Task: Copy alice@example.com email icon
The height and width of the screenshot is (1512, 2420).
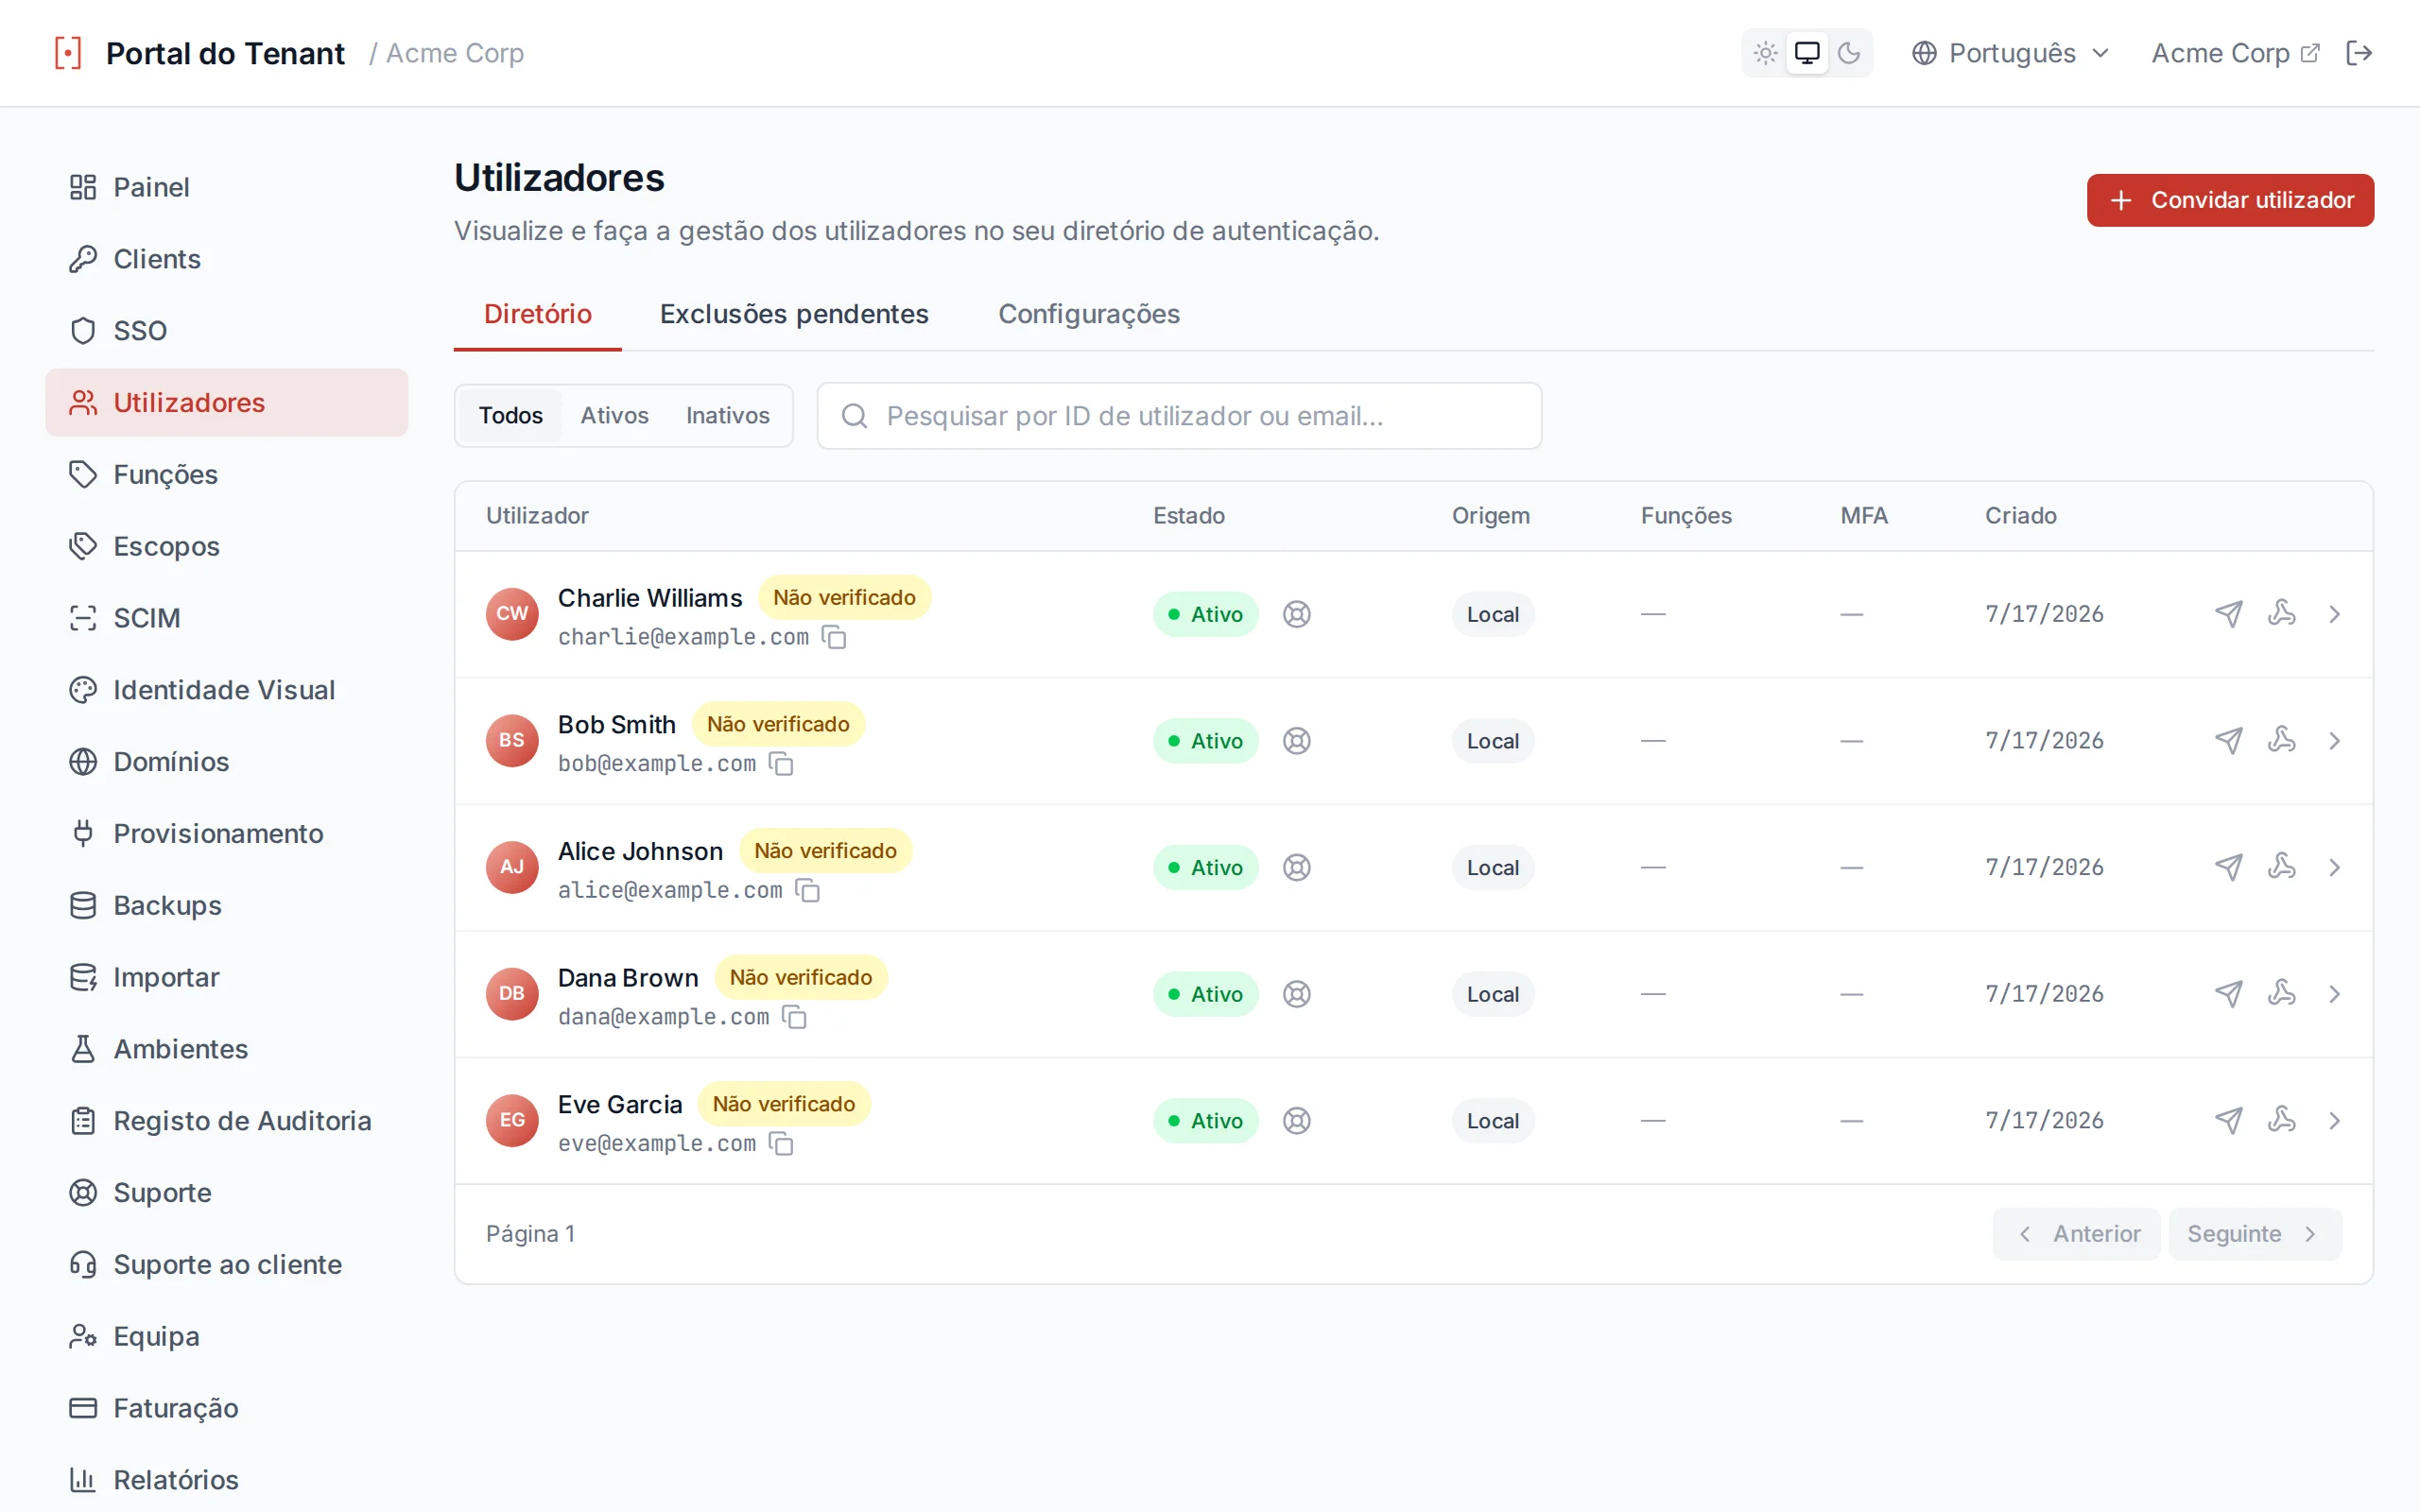Action: tap(807, 890)
